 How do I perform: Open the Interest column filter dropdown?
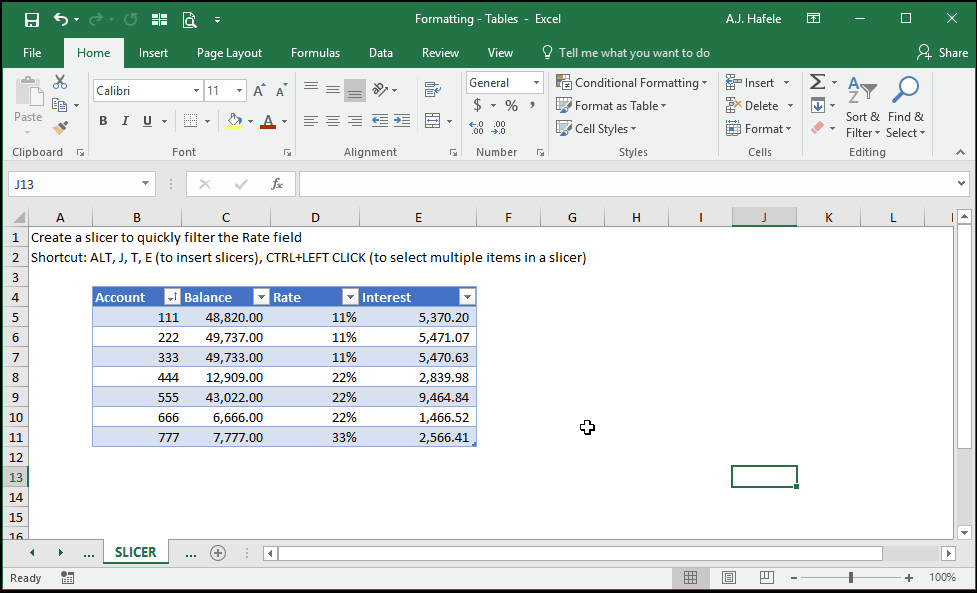(x=467, y=297)
